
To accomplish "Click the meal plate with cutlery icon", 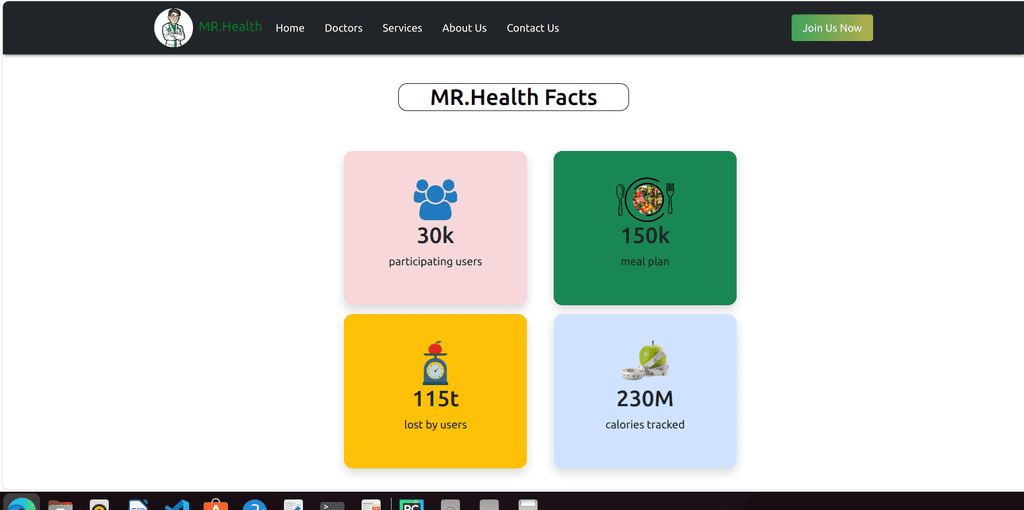I will pyautogui.click(x=645, y=199).
